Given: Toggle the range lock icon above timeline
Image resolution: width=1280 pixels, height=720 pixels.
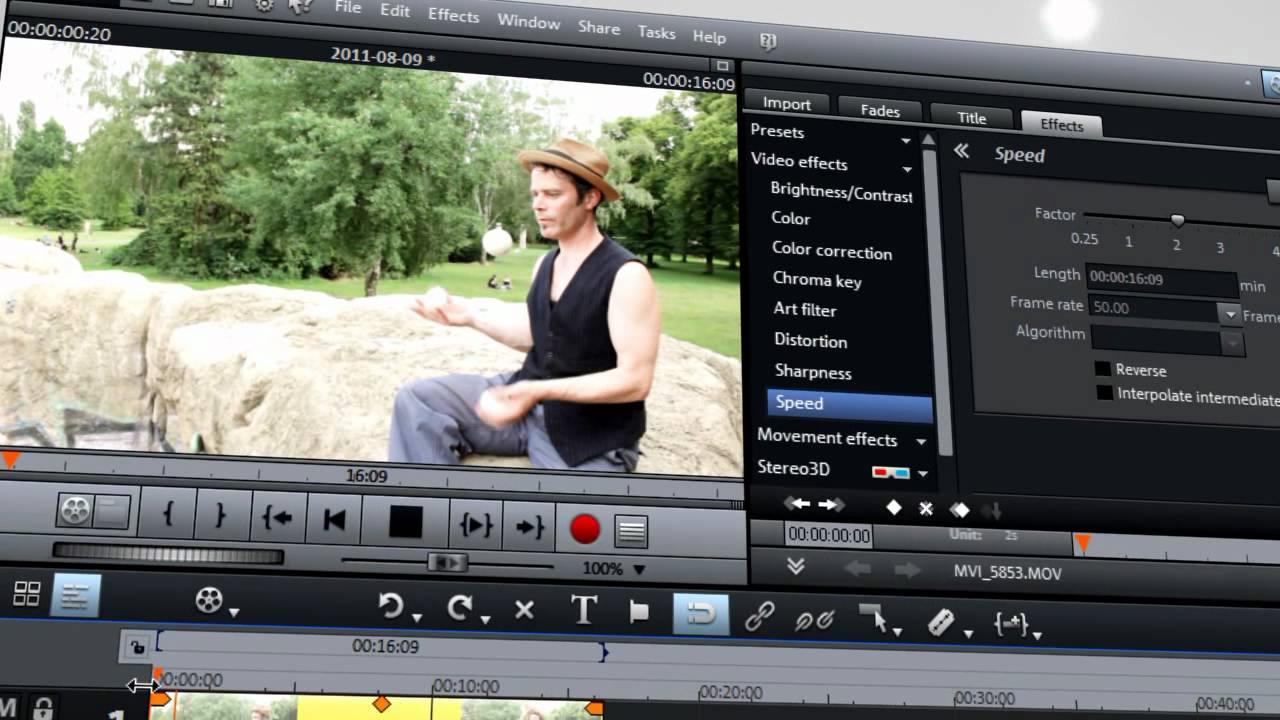Looking at the screenshot, I should tap(136, 648).
